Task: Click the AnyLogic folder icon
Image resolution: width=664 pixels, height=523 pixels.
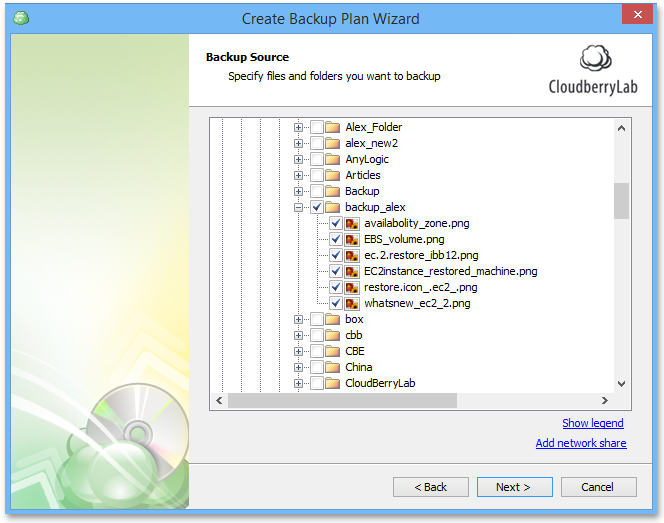Action: point(333,159)
